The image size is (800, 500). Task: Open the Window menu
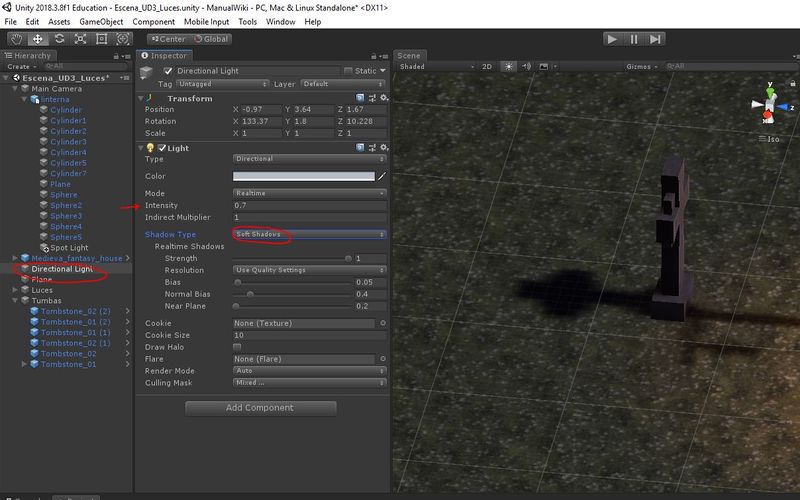tap(281, 21)
